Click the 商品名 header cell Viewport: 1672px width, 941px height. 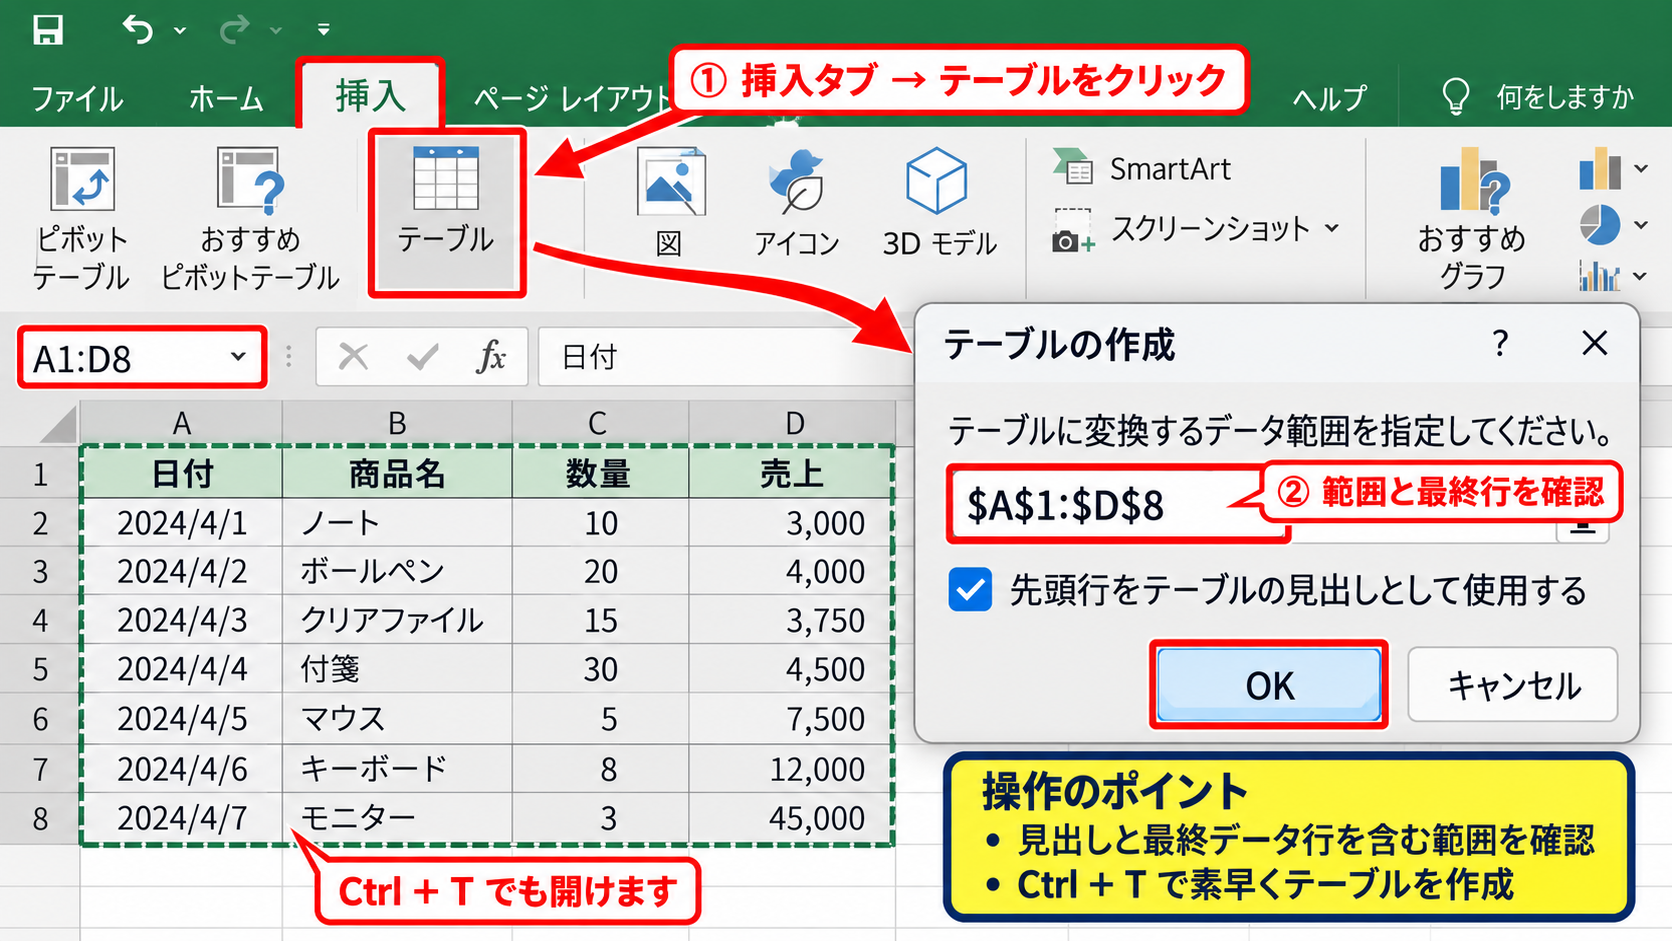[397, 473]
